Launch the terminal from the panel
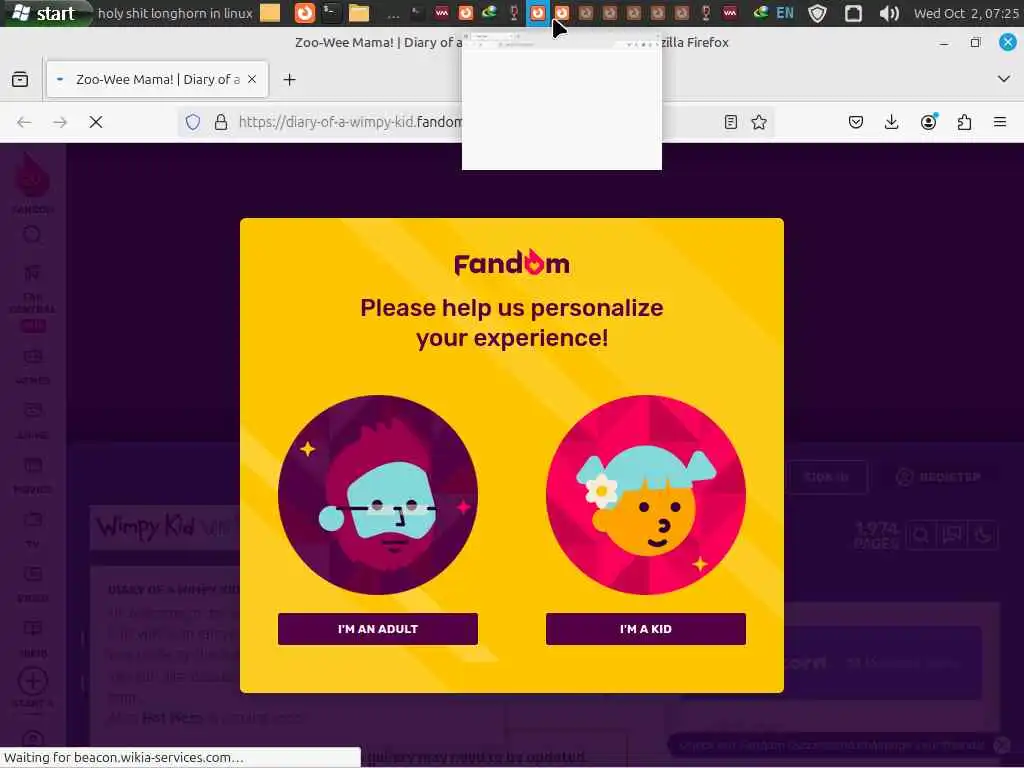 coord(331,12)
